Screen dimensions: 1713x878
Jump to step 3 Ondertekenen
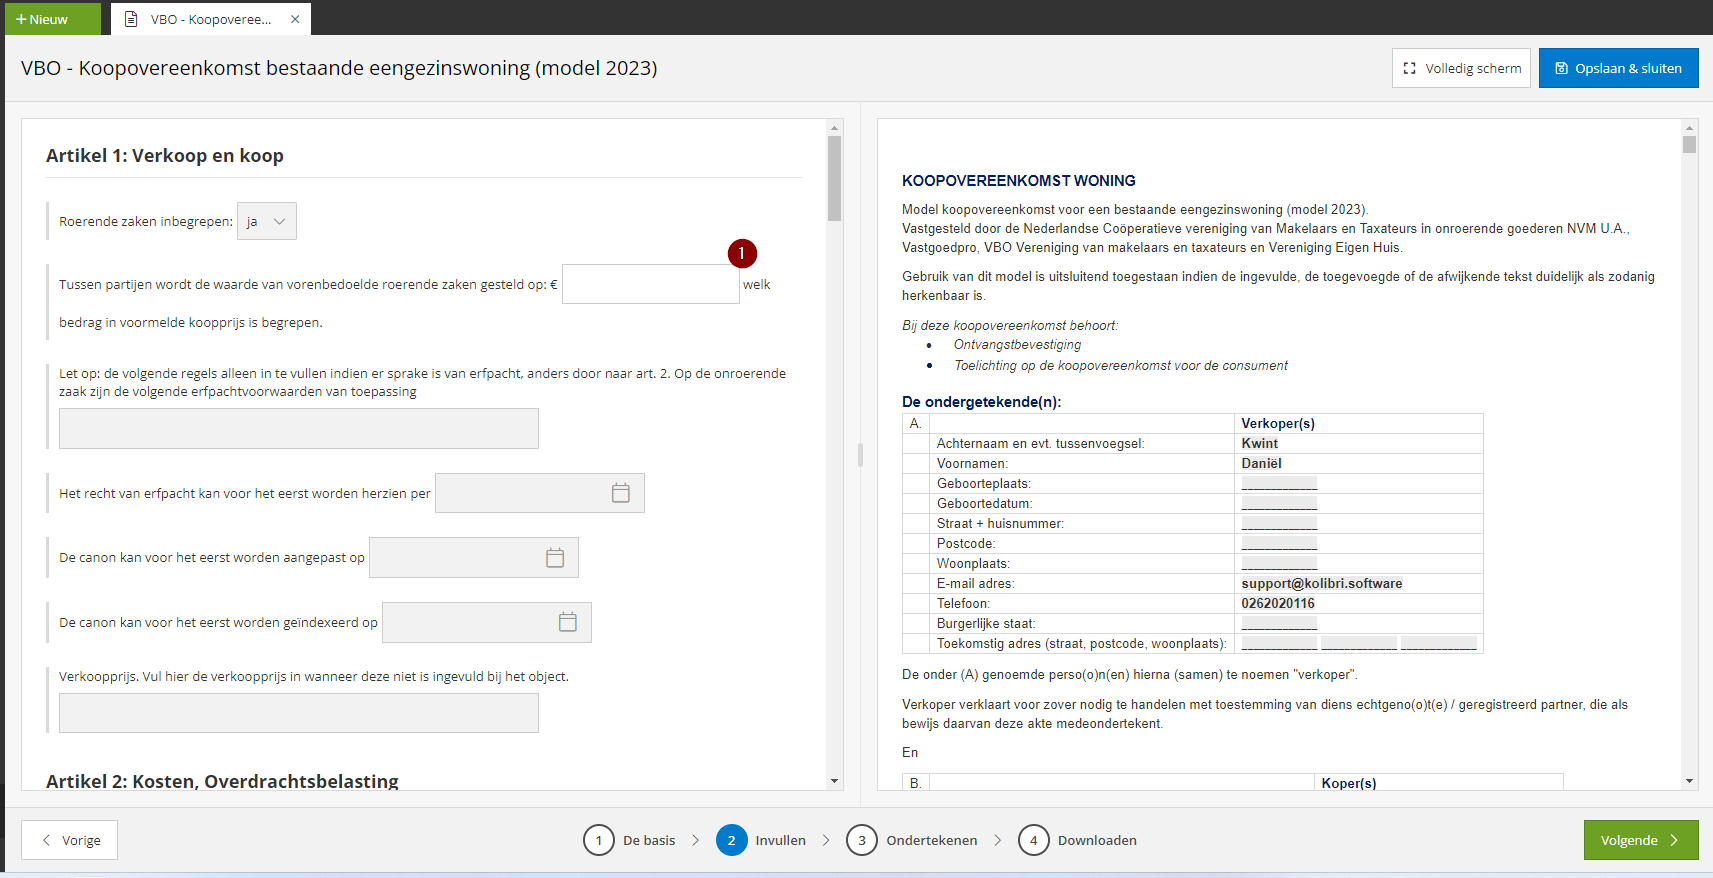(x=913, y=840)
